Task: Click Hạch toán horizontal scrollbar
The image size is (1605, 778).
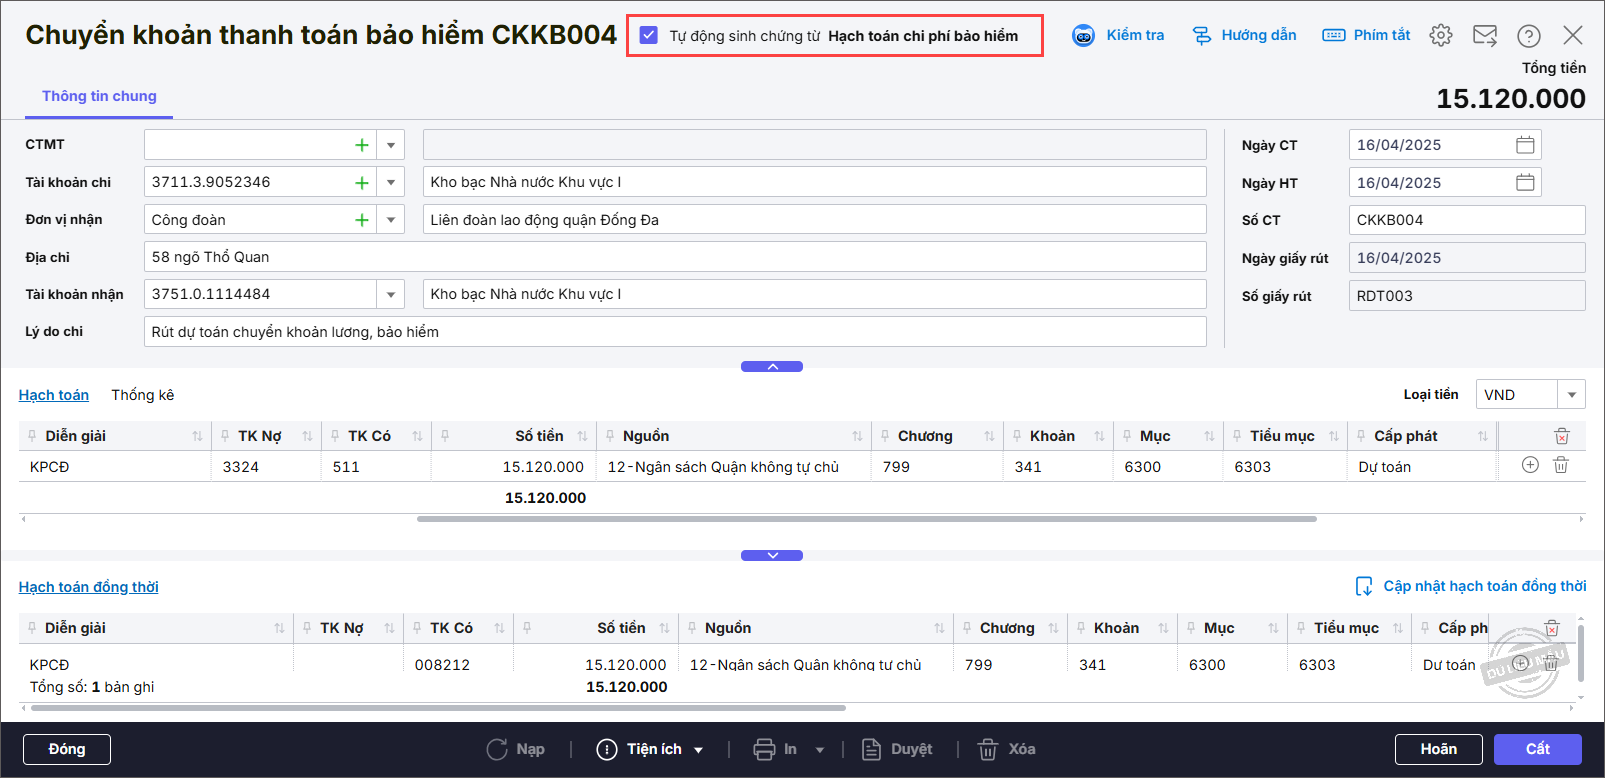Action: click(867, 519)
